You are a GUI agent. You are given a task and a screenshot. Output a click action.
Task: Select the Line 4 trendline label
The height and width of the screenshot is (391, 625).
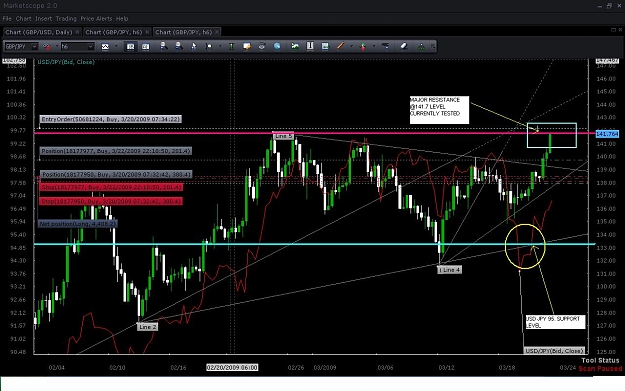tap(449, 270)
